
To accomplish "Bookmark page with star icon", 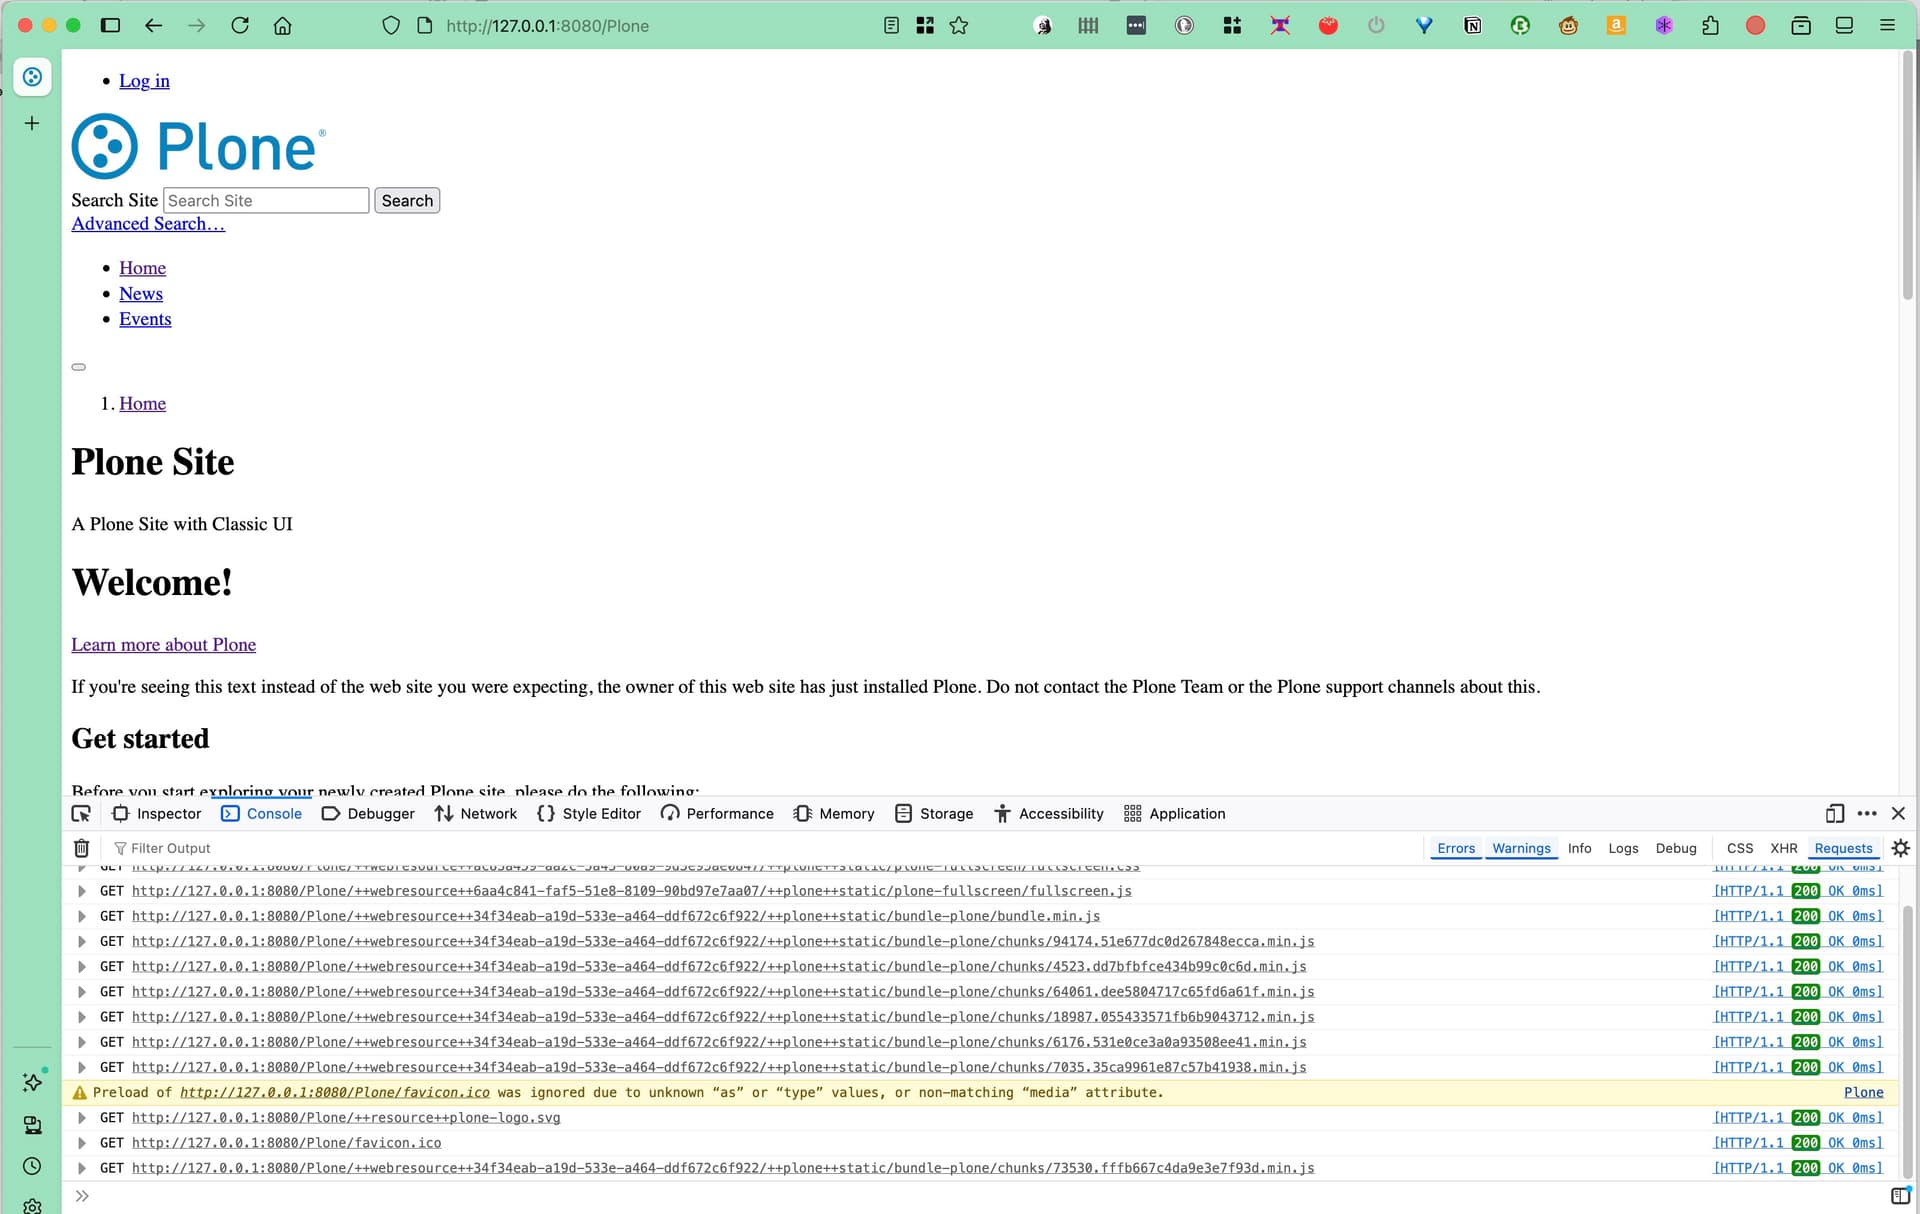I will [x=959, y=26].
